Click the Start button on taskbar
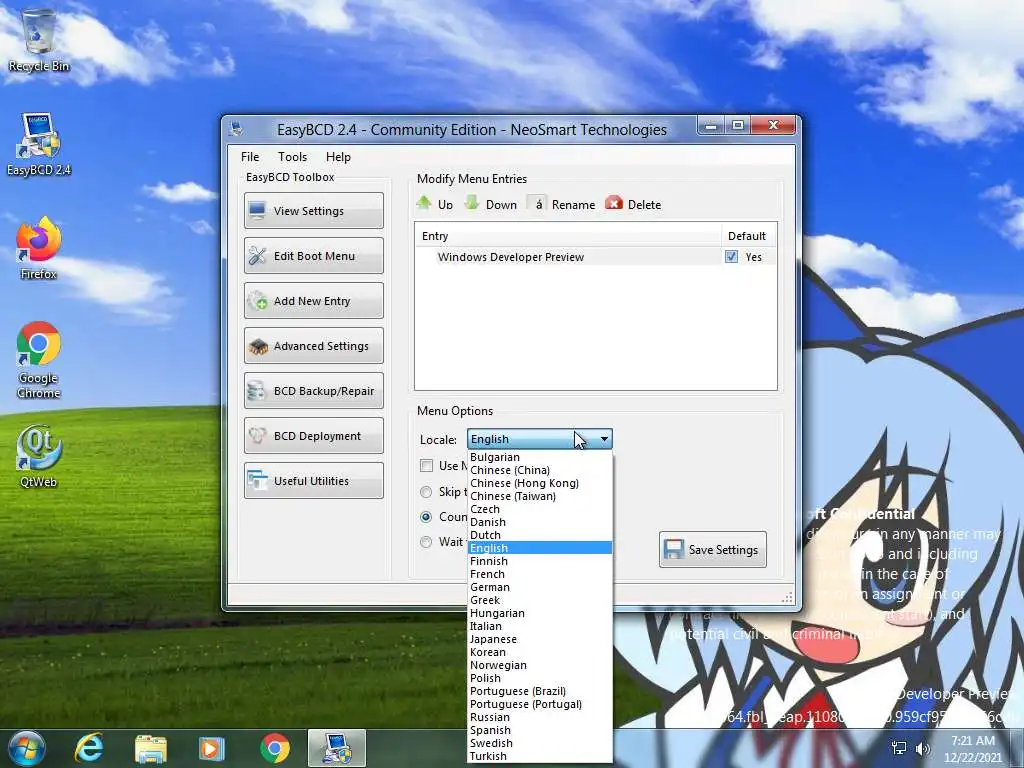1024x768 pixels. [x=27, y=748]
